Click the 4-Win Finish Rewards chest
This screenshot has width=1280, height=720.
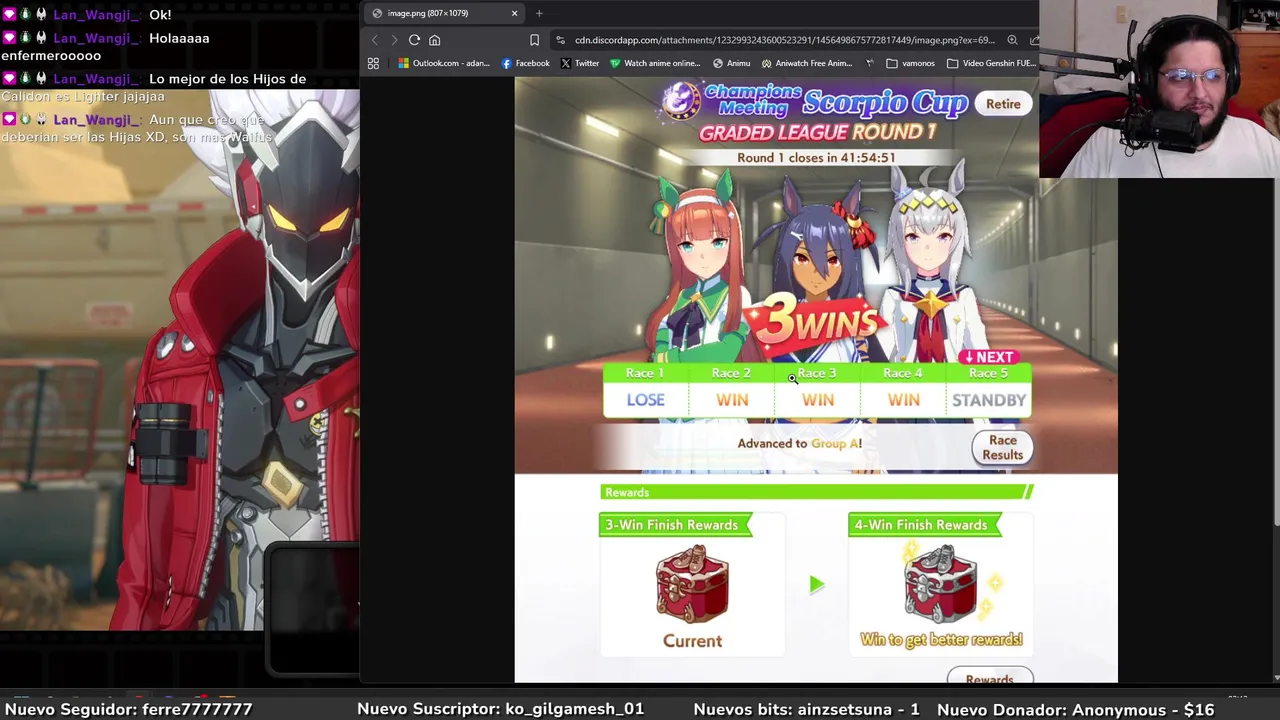940,584
